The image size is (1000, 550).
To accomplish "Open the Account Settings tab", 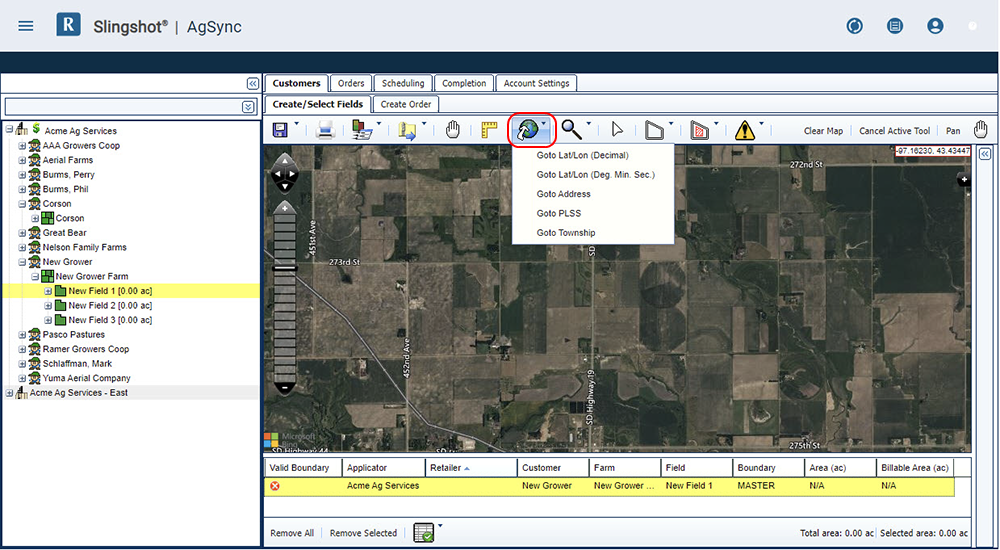I will [x=536, y=84].
